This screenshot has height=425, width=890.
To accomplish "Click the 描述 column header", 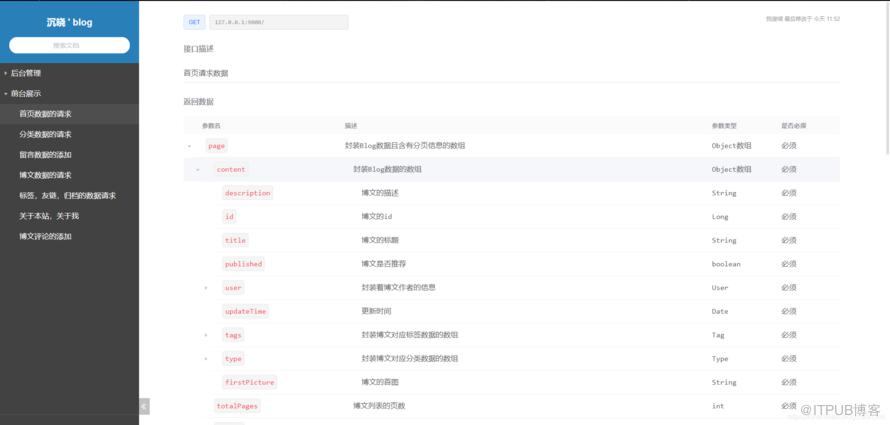I will coord(351,126).
